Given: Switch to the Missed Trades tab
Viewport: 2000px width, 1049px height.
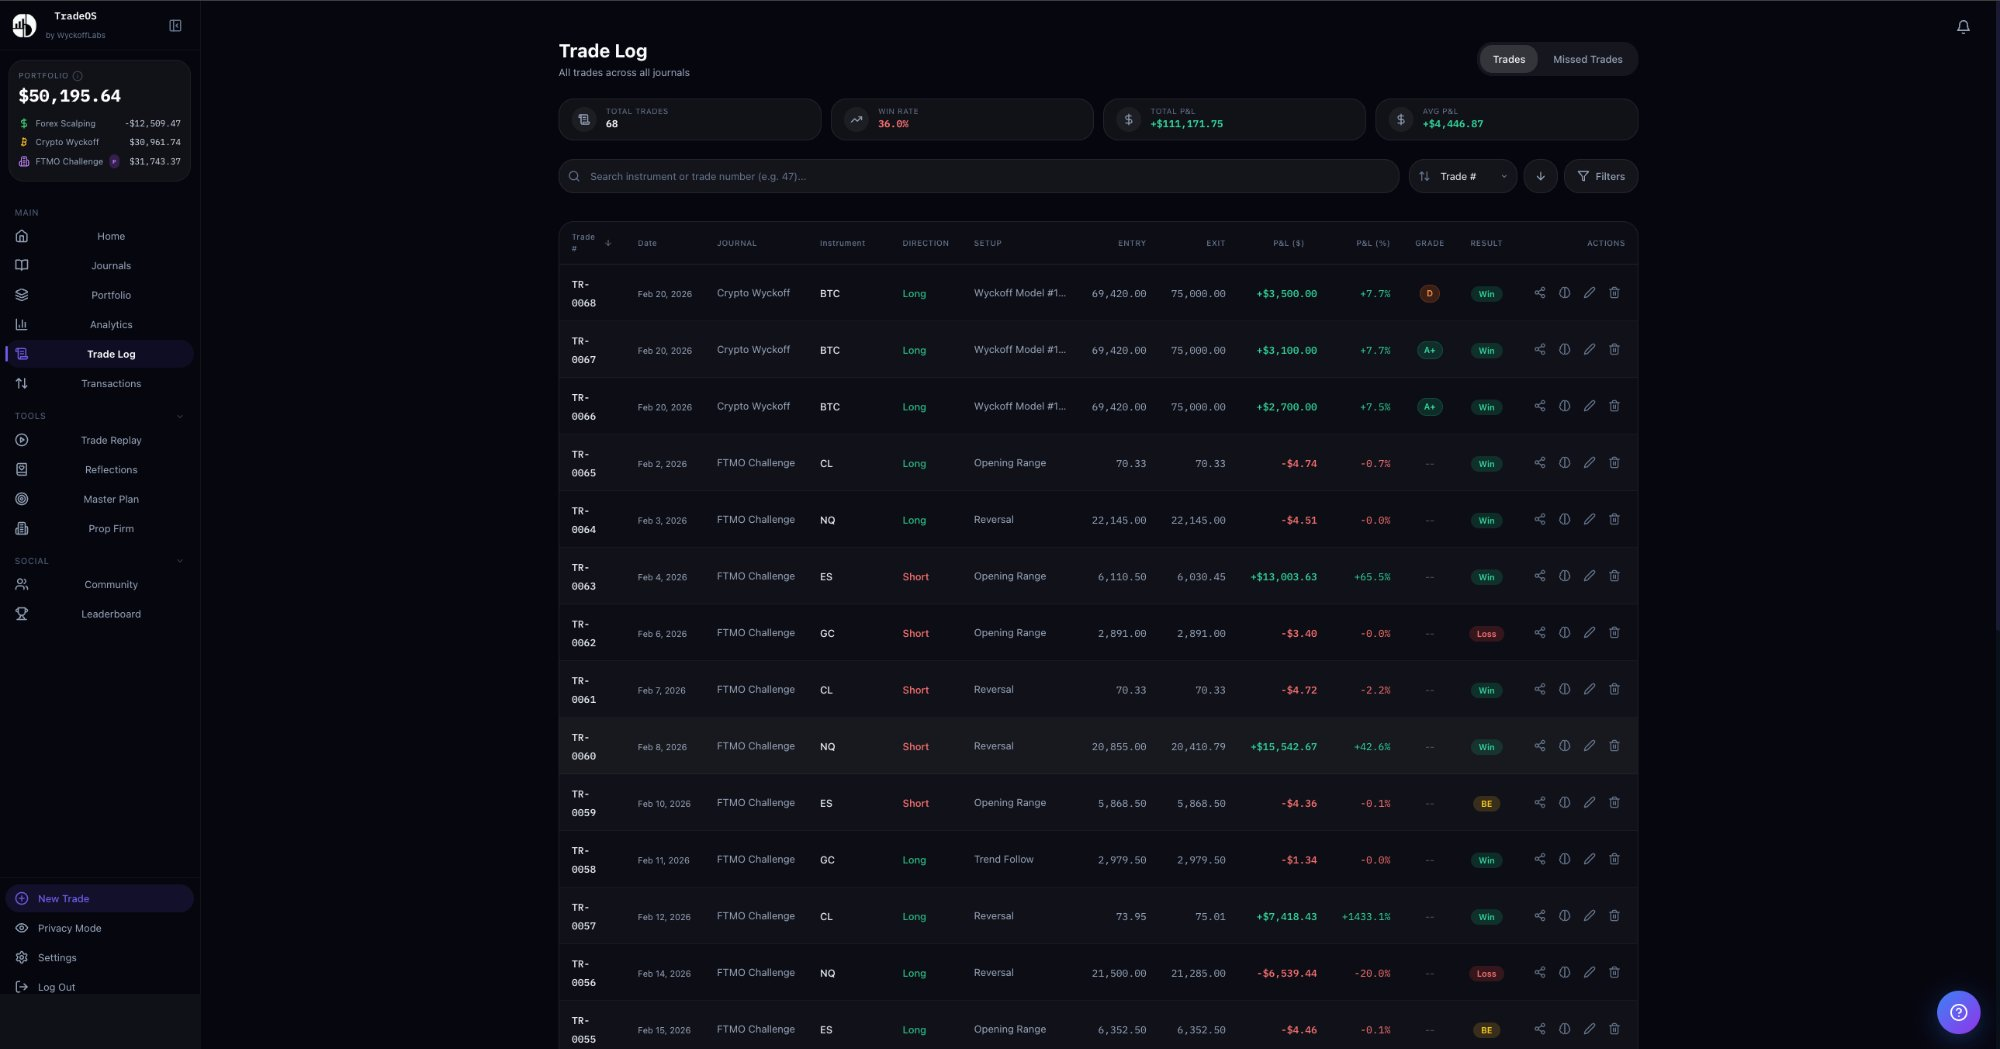Looking at the screenshot, I should point(1587,59).
